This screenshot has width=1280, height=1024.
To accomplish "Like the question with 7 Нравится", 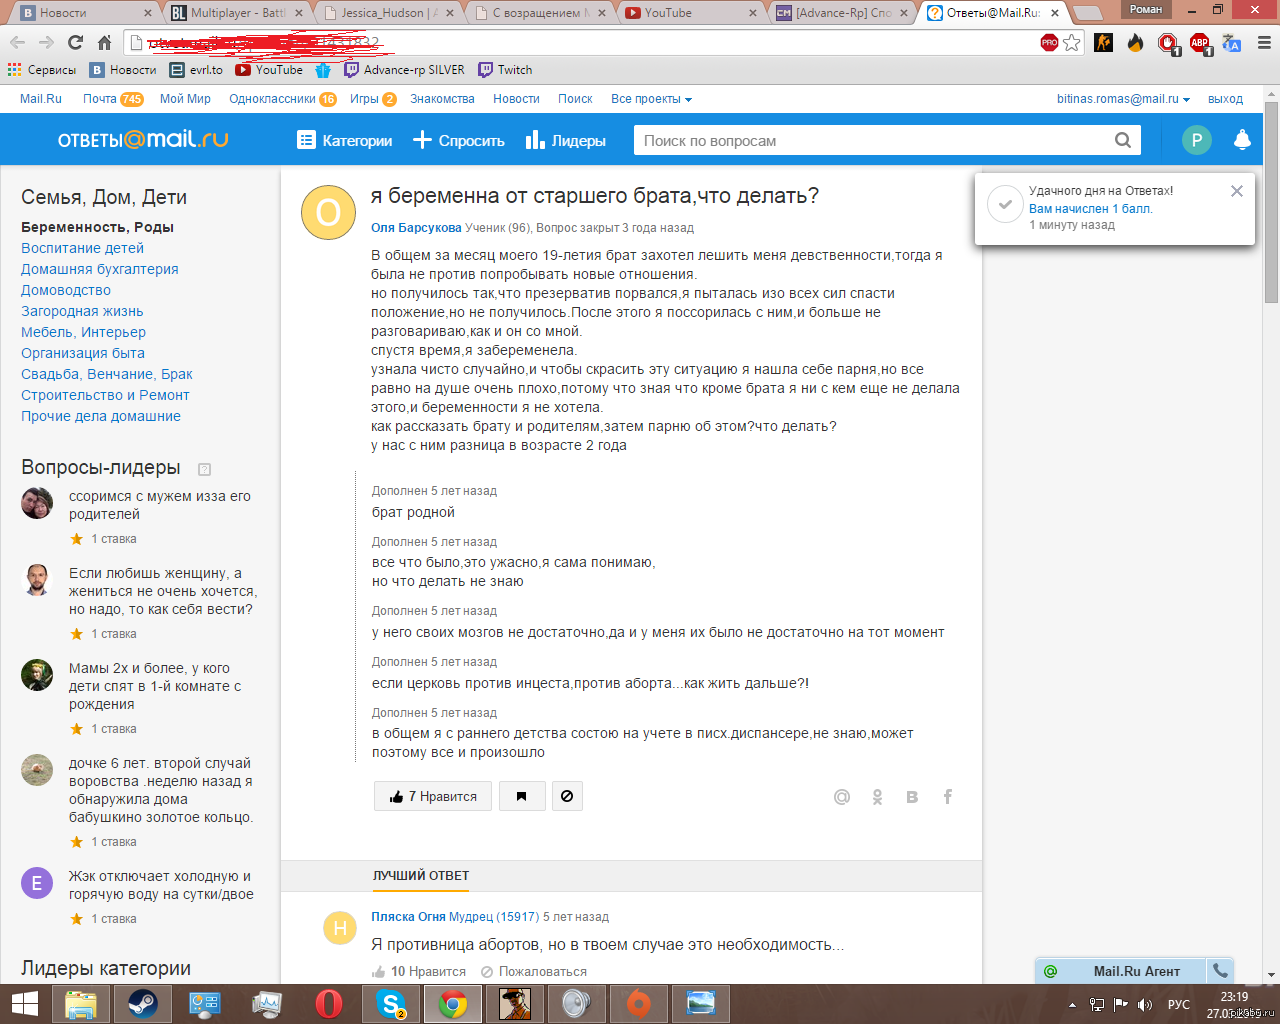I will tap(433, 796).
